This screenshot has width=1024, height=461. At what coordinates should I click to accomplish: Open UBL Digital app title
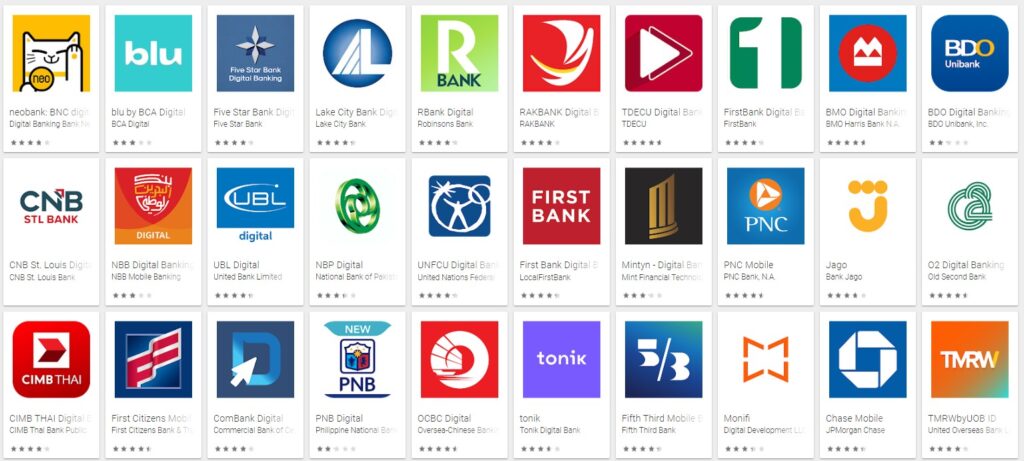pyautogui.click(x=236, y=265)
